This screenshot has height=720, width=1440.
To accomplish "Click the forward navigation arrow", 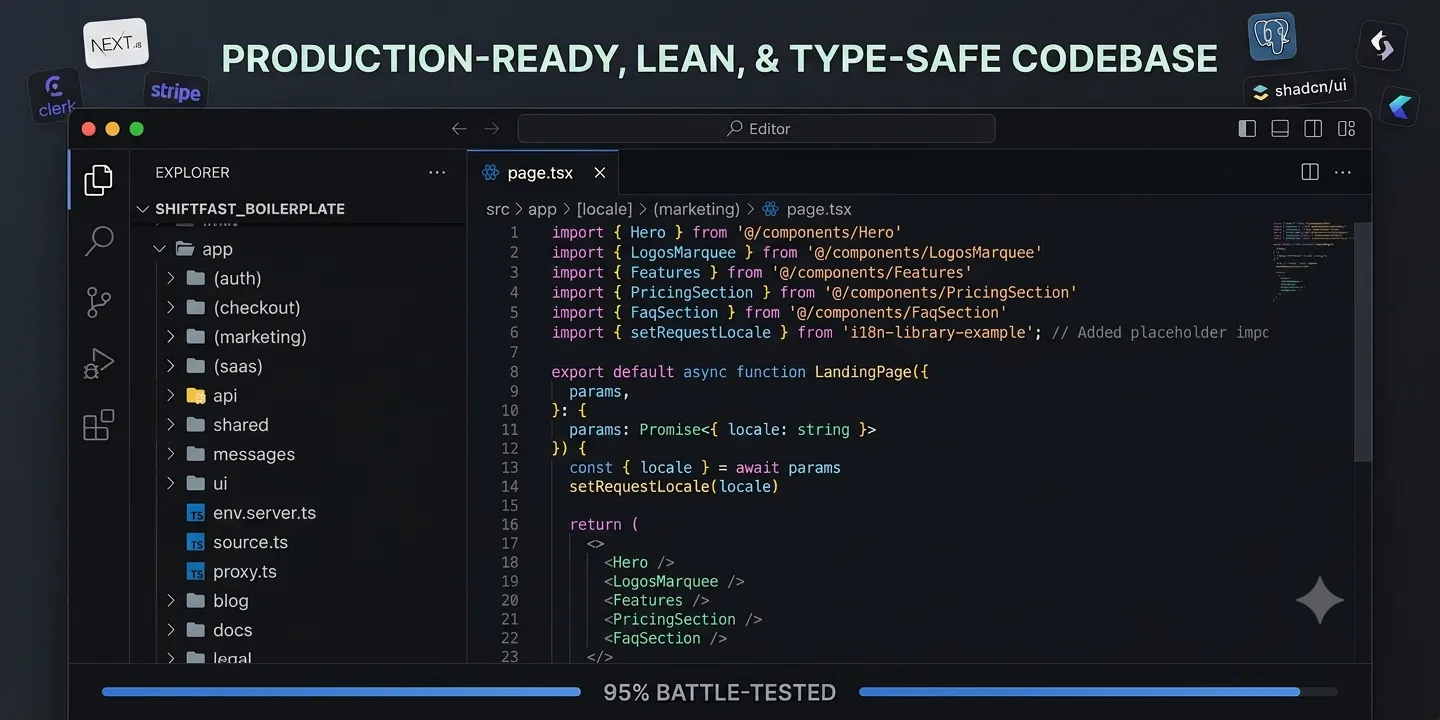I will click(x=491, y=128).
